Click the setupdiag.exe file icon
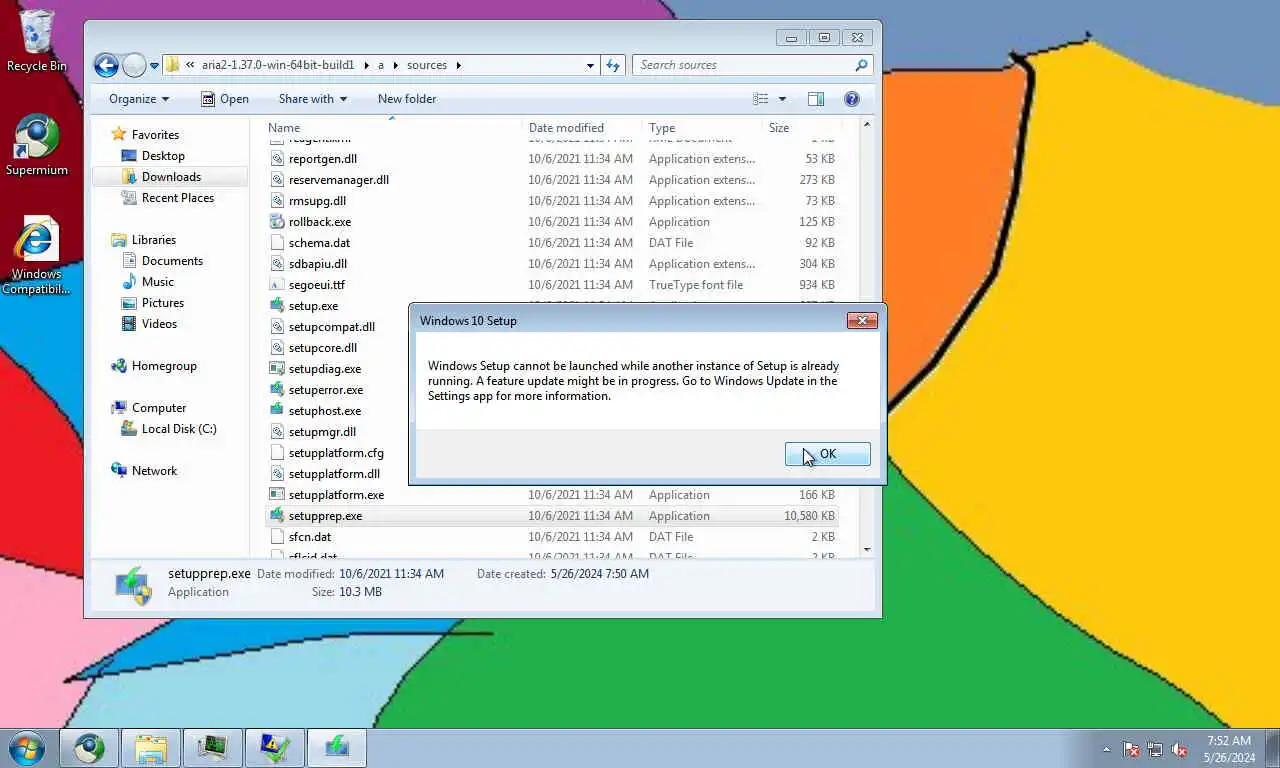The width and height of the screenshot is (1280, 768). pos(278,369)
